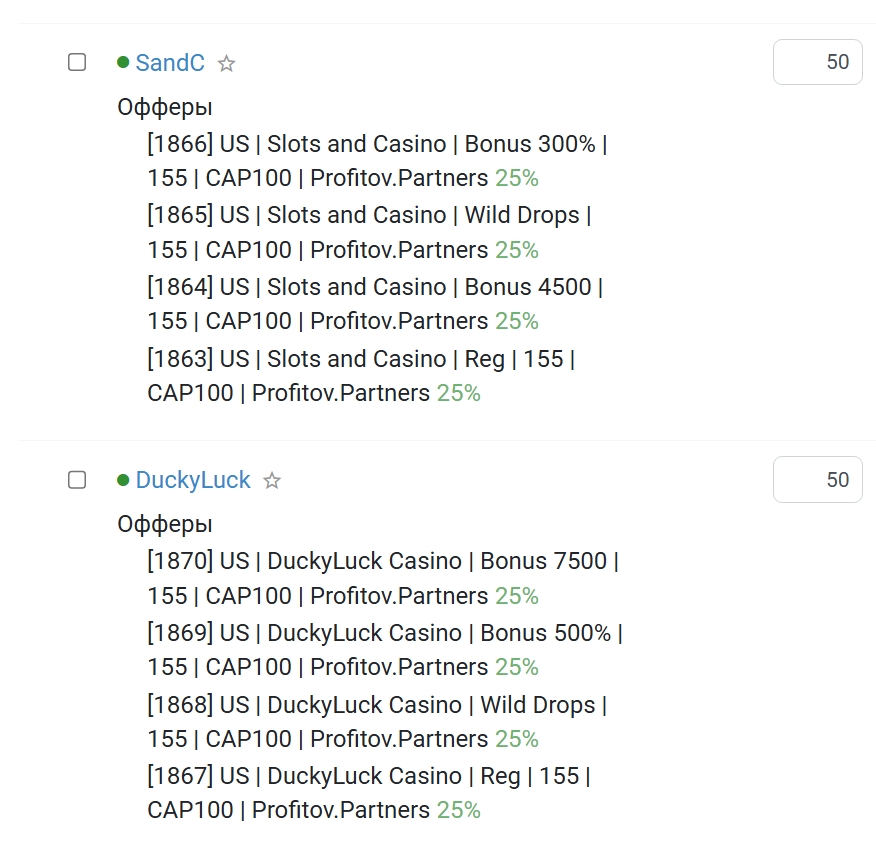Click the green status dot next to DuckyLuck
876x859 pixels.
coord(123,480)
